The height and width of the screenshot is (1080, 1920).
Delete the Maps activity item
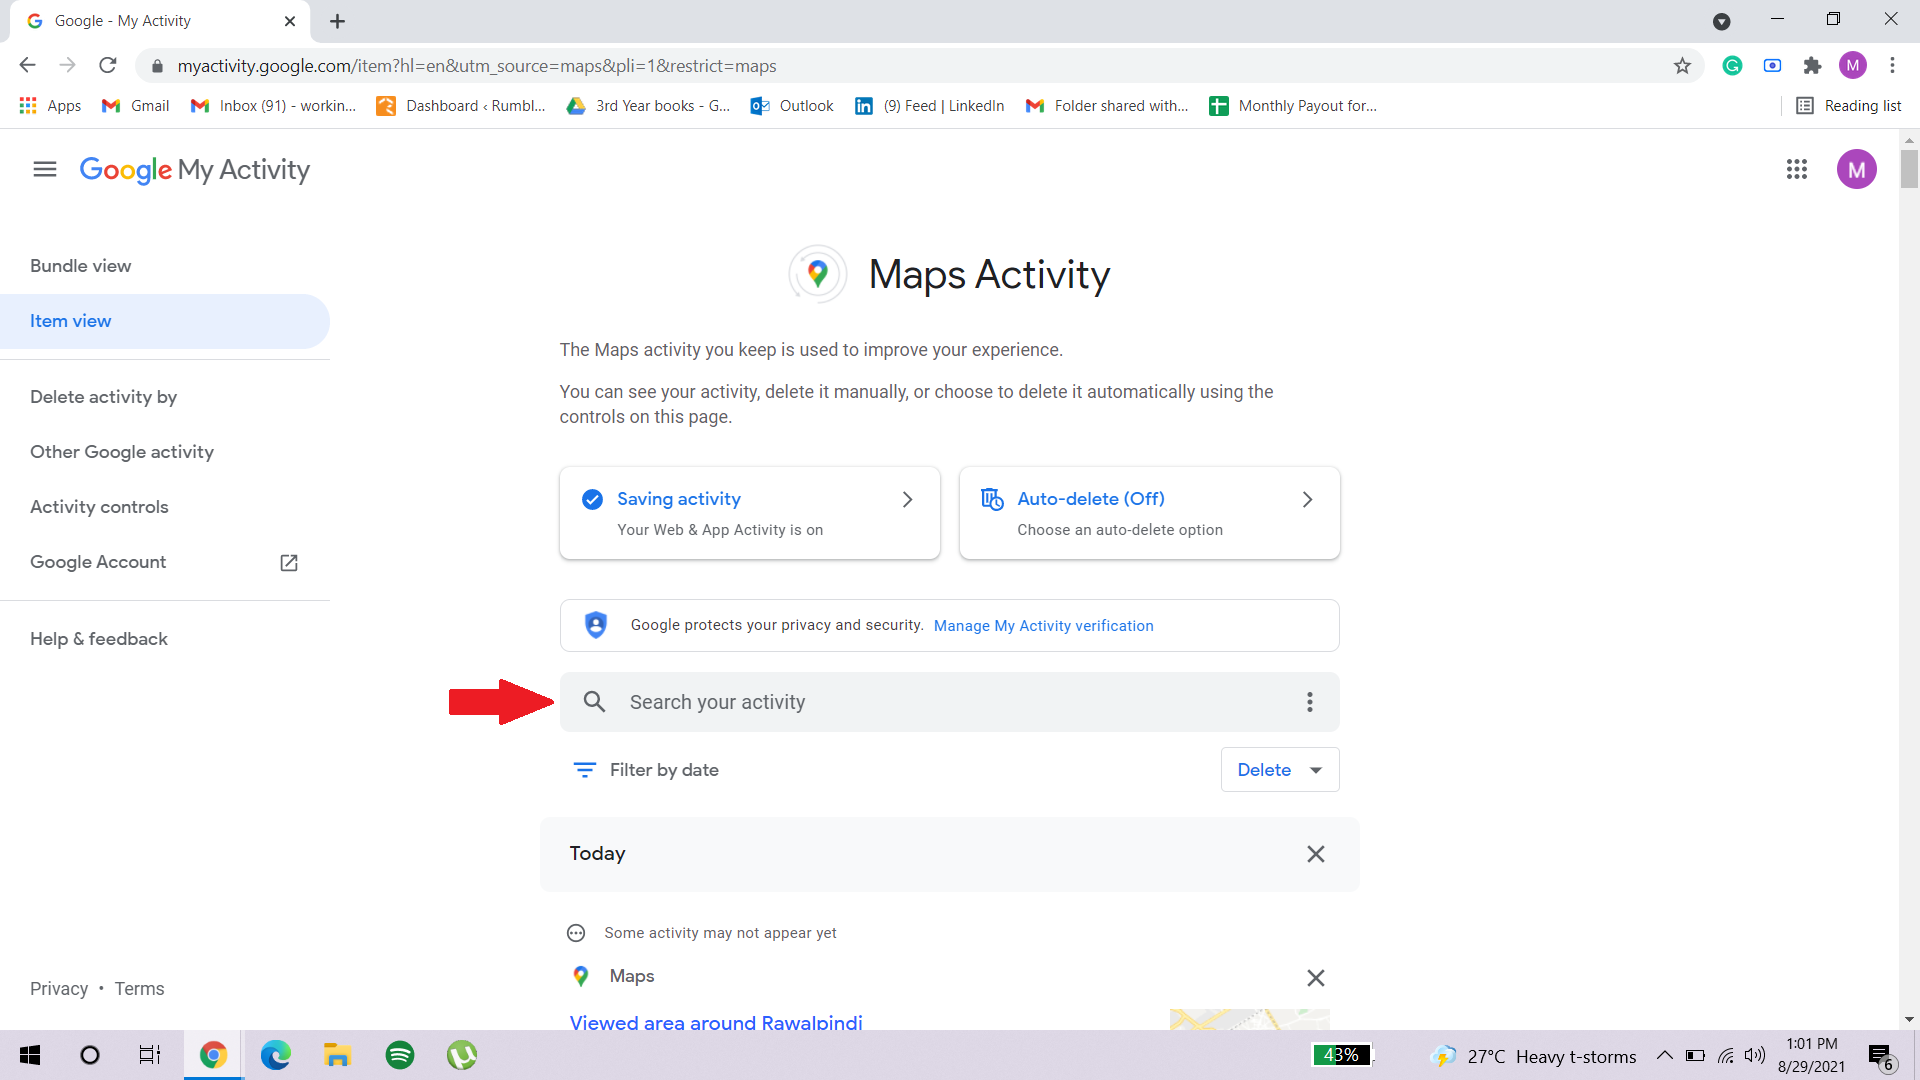coord(1316,977)
